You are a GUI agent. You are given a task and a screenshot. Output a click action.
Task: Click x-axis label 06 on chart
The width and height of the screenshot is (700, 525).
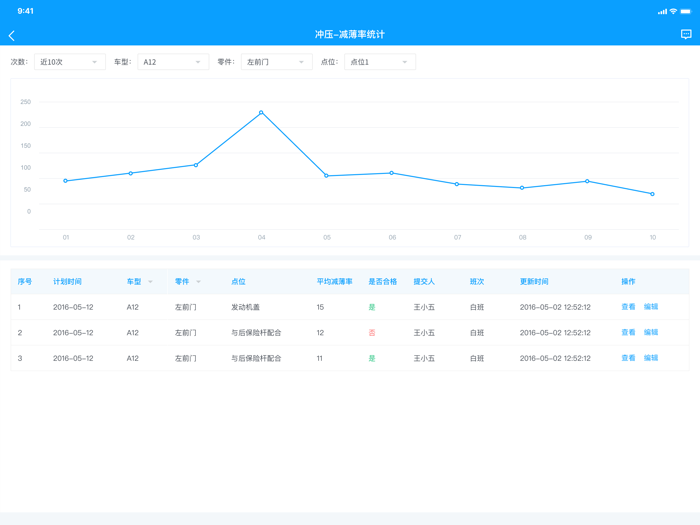[392, 238]
